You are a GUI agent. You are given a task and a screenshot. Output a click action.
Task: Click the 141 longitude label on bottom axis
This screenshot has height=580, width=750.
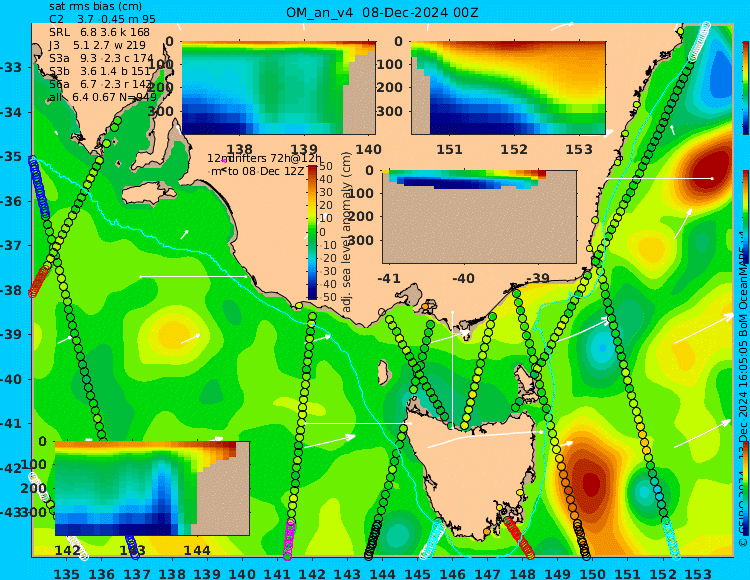click(277, 573)
